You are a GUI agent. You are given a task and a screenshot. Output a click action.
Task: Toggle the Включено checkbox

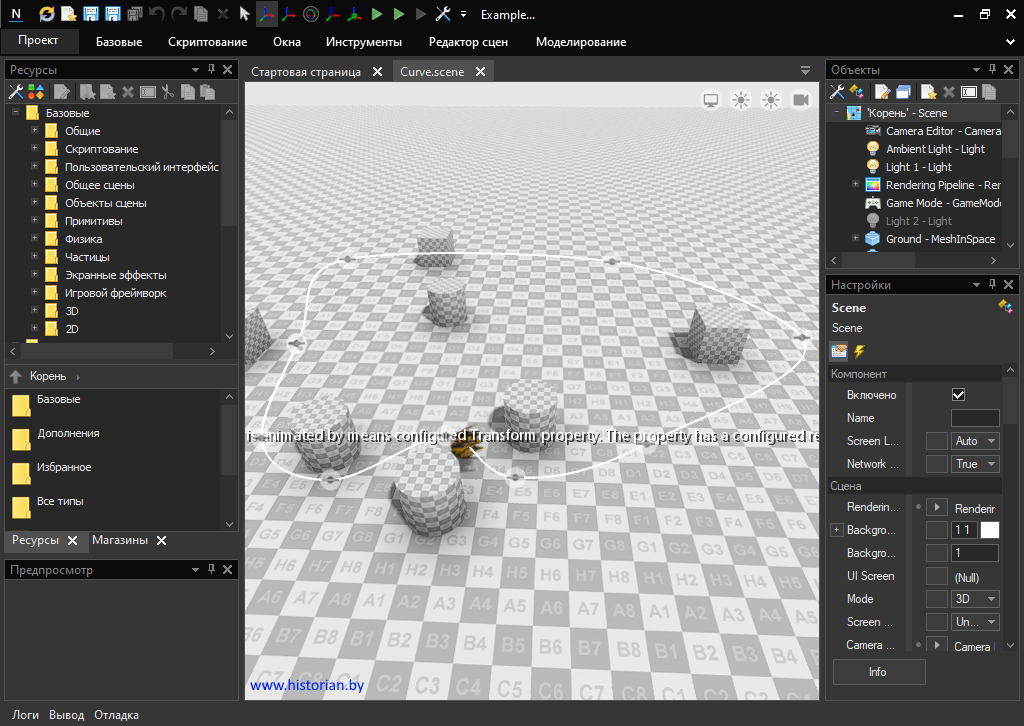(x=958, y=395)
